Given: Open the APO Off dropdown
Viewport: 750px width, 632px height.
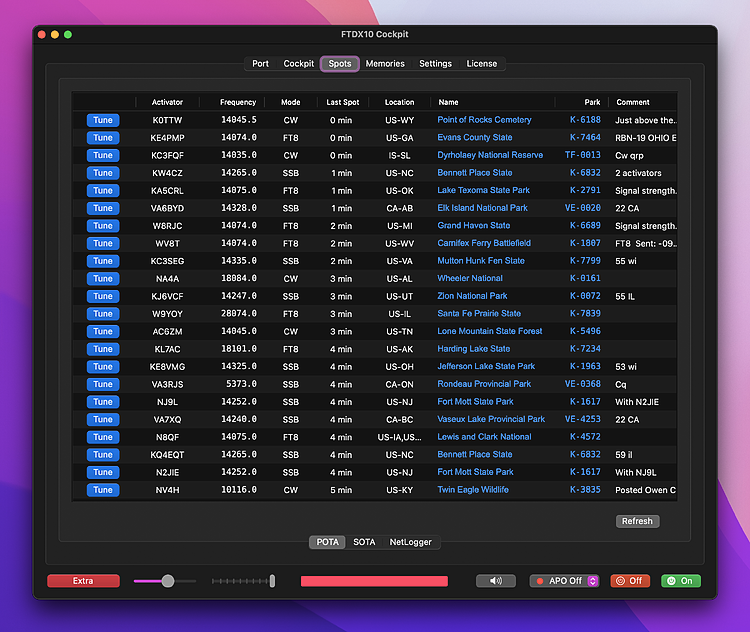Looking at the screenshot, I should pyautogui.click(x=565, y=581).
